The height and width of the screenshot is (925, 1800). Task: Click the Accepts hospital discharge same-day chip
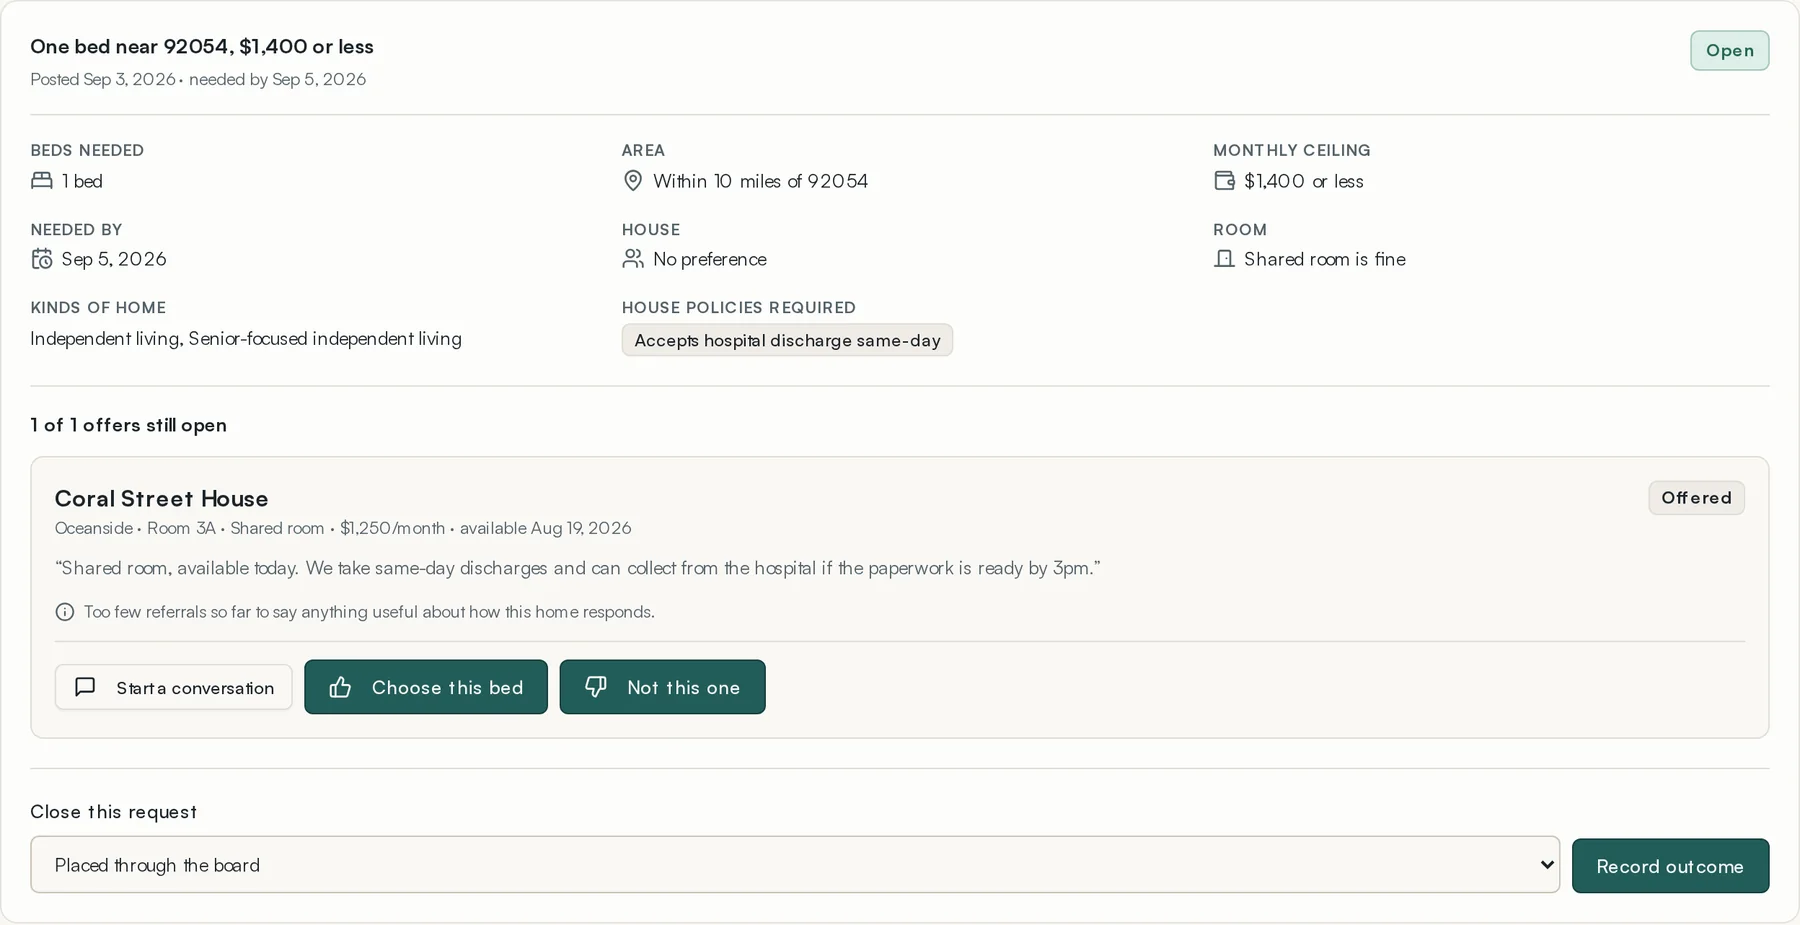pos(787,340)
